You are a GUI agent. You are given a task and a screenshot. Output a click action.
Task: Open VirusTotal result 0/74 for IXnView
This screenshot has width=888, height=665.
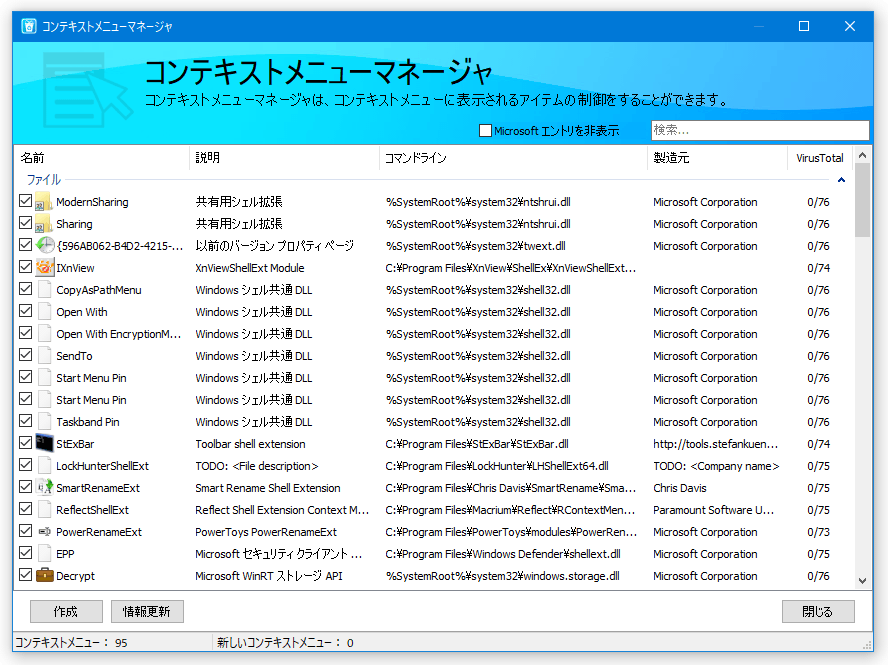pyautogui.click(x=818, y=268)
